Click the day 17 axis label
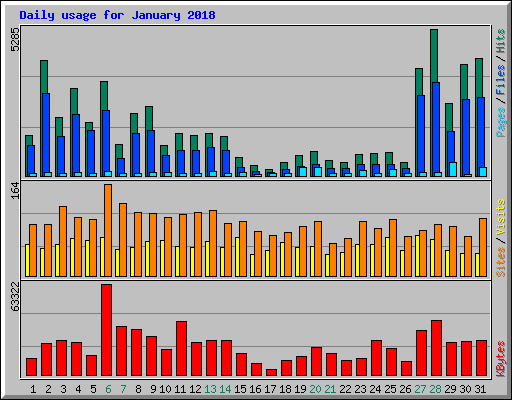This screenshot has height=400, width=512. coord(270,389)
